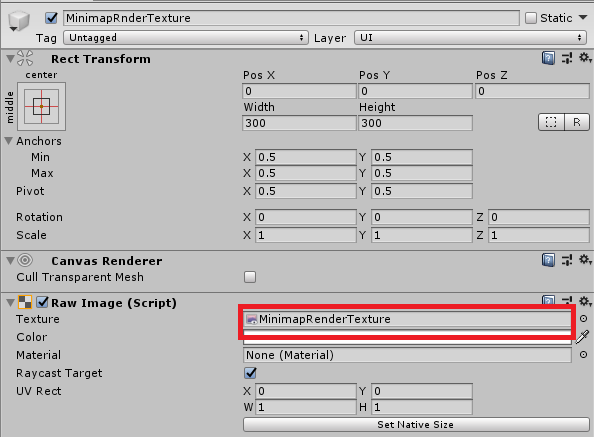This screenshot has height=437, width=594.
Task: Click Pivot X field
Action: pos(306,191)
